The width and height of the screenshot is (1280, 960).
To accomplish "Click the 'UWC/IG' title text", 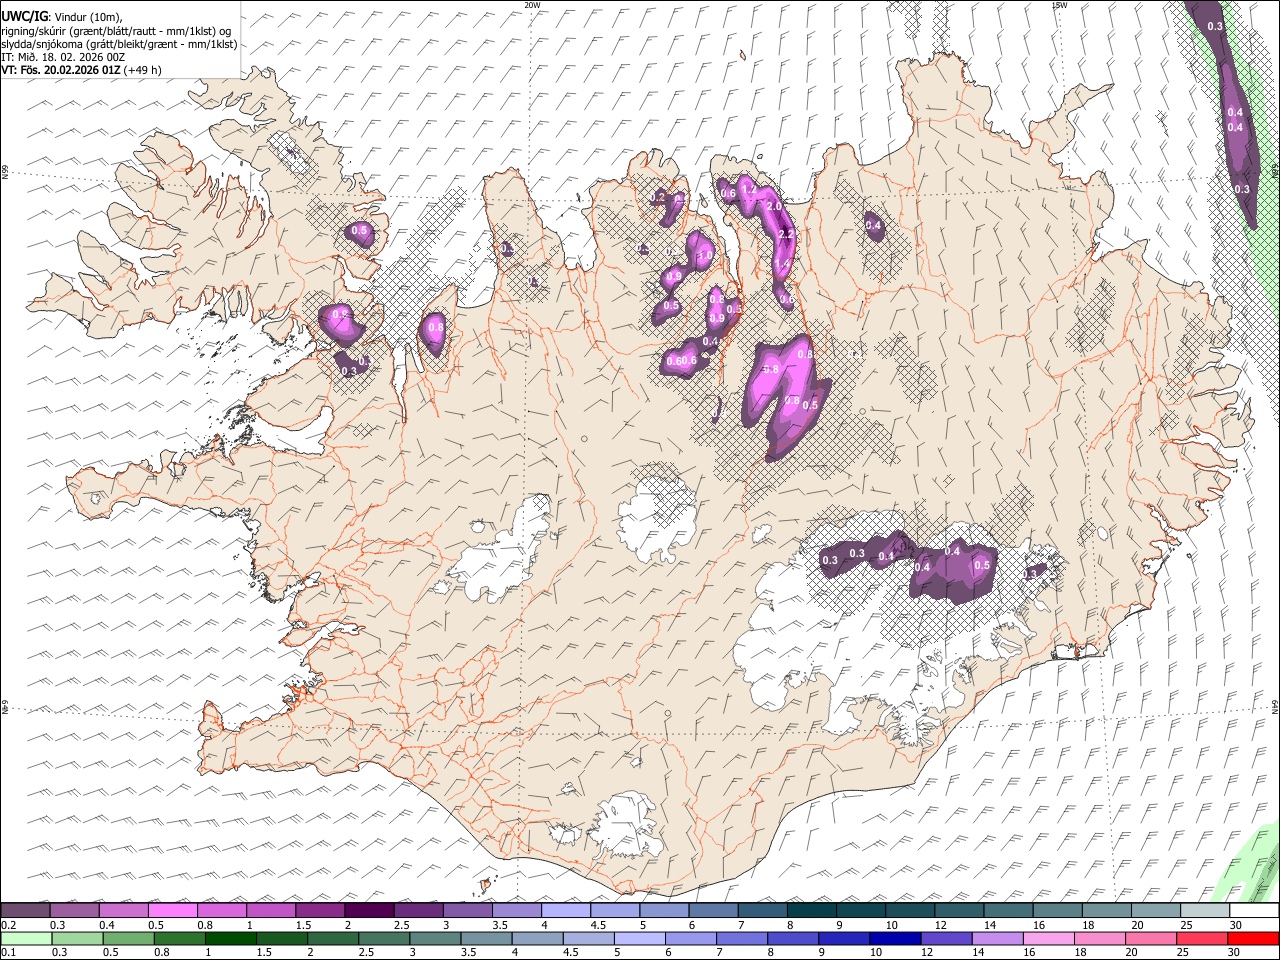I will (24, 16).
